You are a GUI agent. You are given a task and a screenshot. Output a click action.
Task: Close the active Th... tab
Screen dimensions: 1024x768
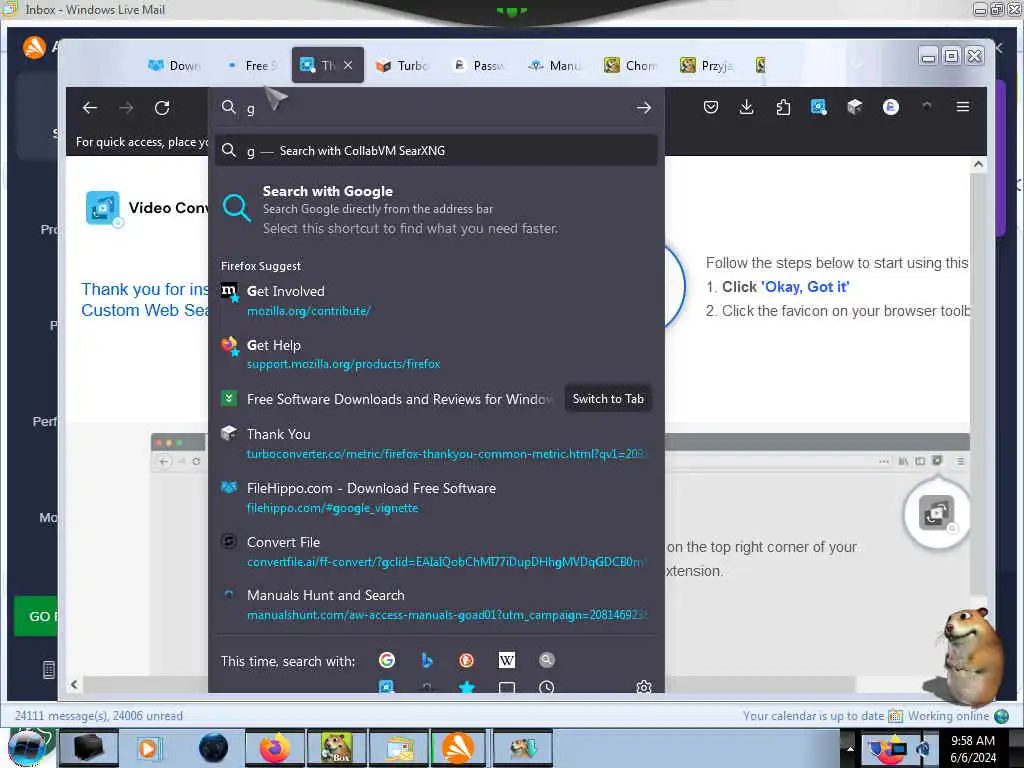(x=348, y=65)
